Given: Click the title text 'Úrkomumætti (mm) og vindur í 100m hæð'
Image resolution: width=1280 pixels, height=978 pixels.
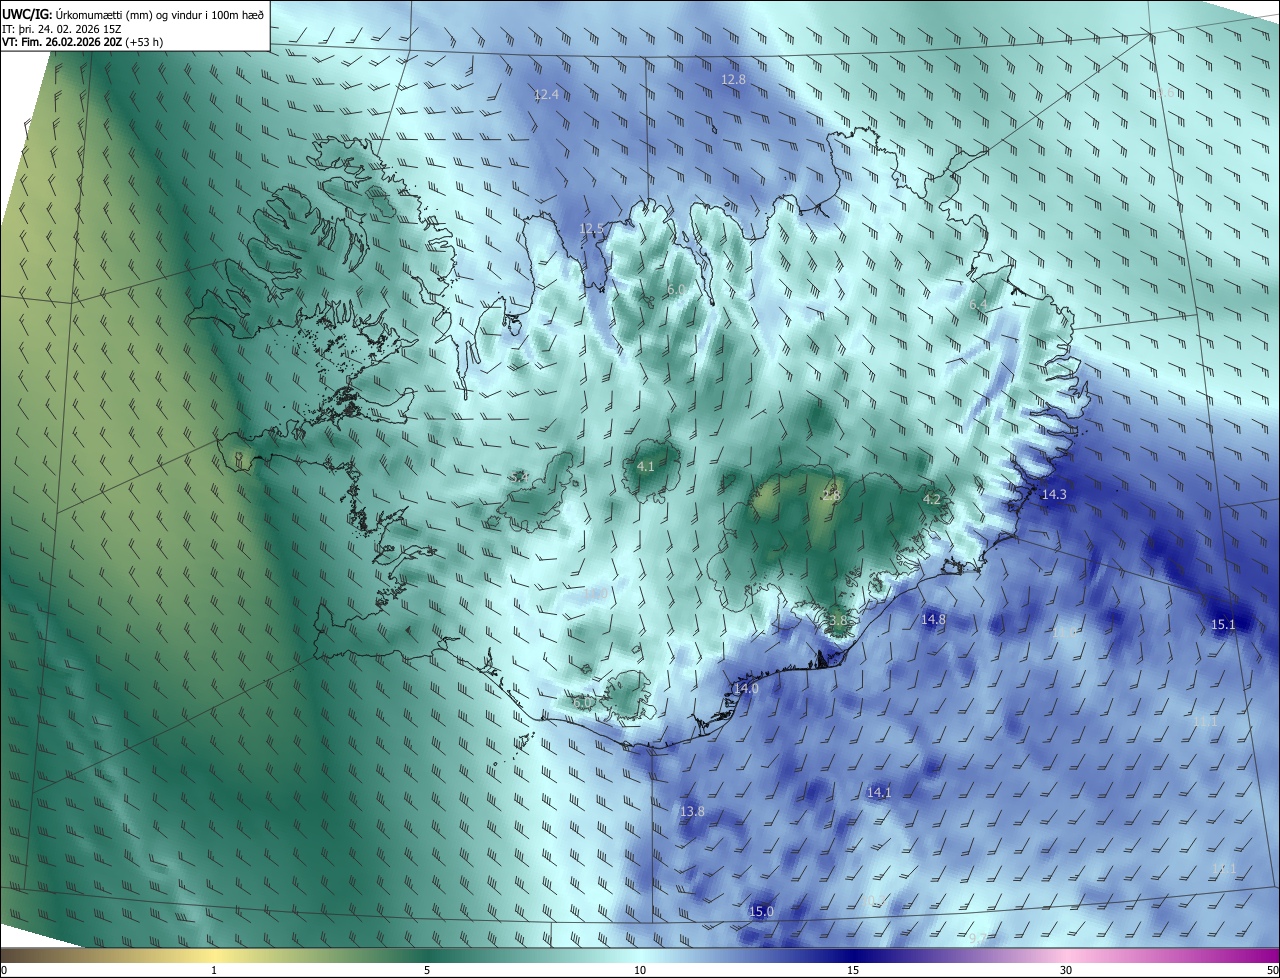Looking at the screenshot, I should [x=160, y=13].
